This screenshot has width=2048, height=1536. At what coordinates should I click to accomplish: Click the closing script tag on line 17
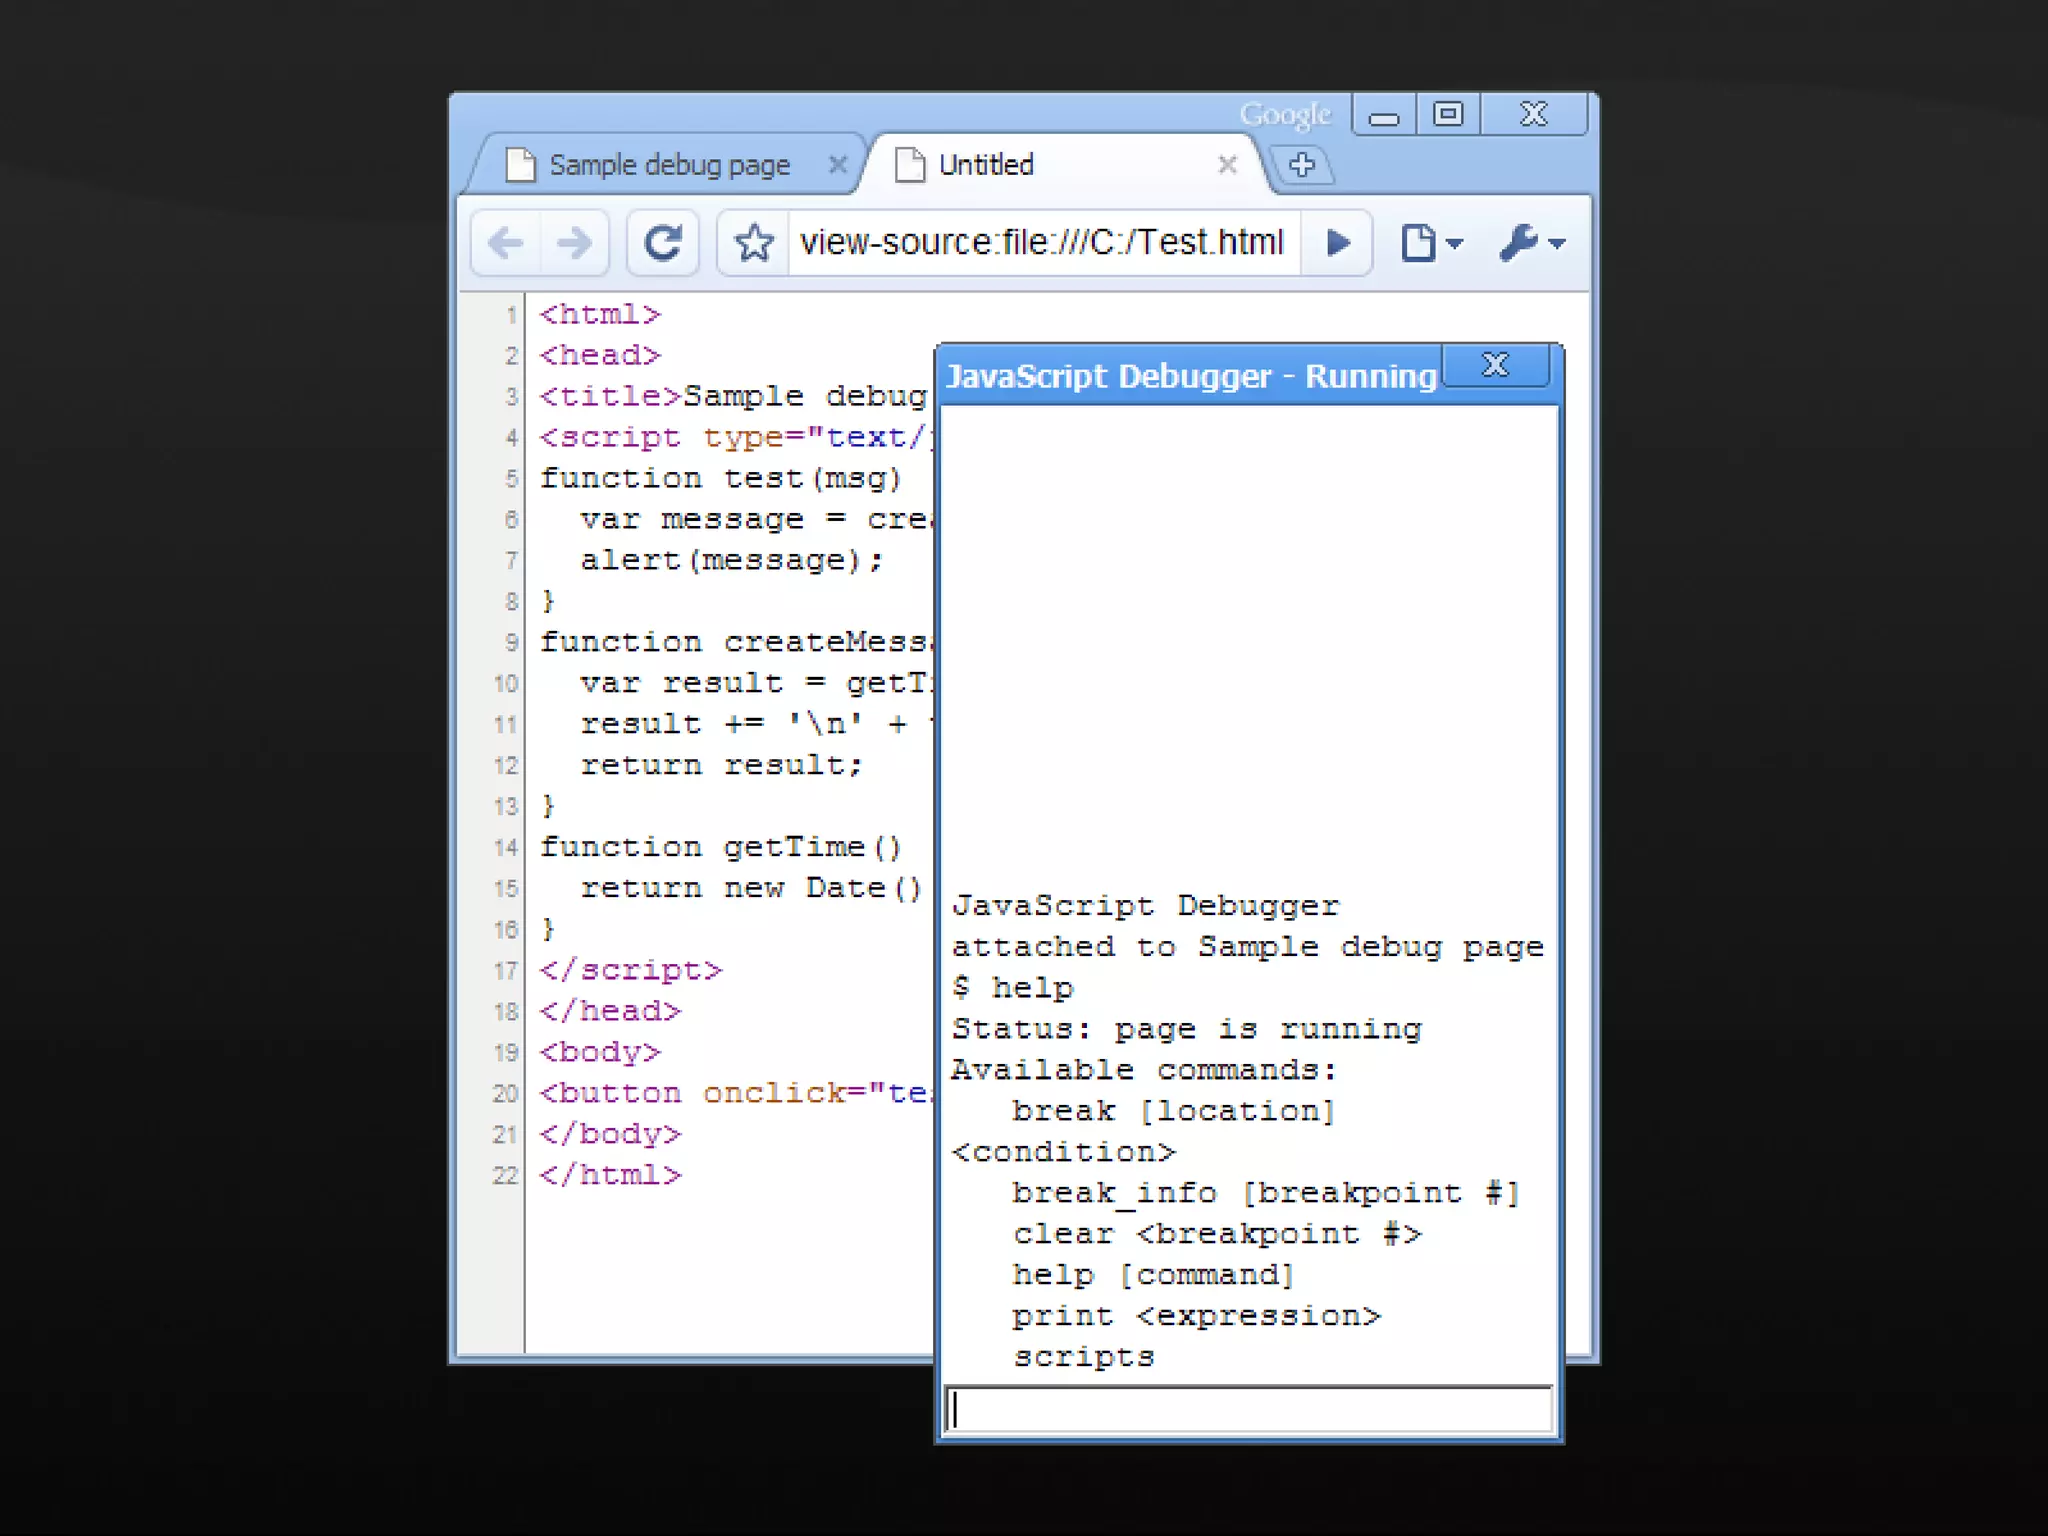click(x=630, y=970)
